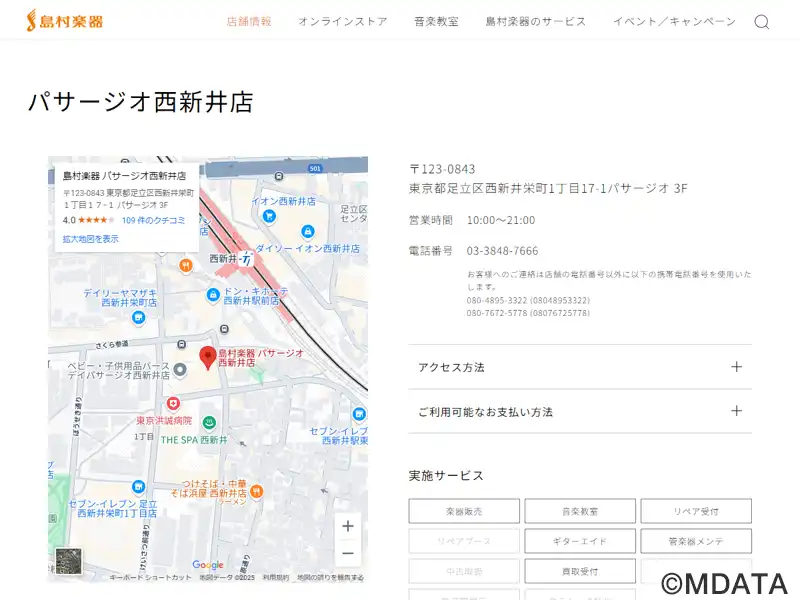
Task: Click the デイリーヤマザキ convenience store marker
Action: pos(138,318)
